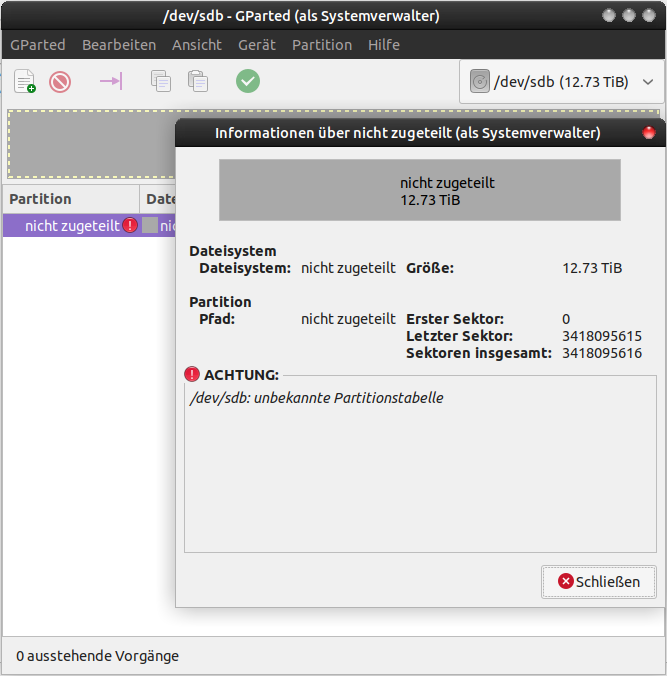Click the Schließen button
This screenshot has width=667, height=676.
click(599, 582)
